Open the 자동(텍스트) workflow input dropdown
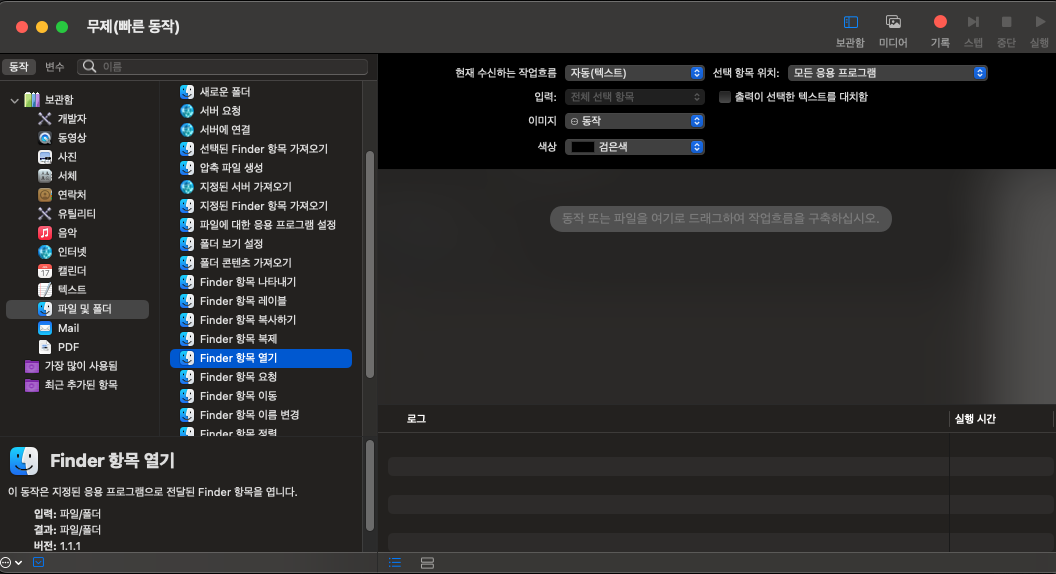The height and width of the screenshot is (574, 1056). pyautogui.click(x=634, y=73)
